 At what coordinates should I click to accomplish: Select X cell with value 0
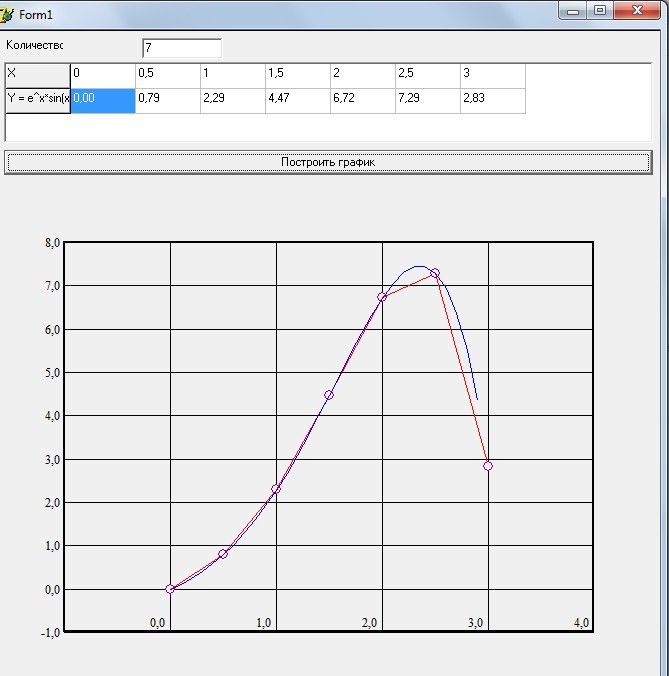(x=103, y=76)
